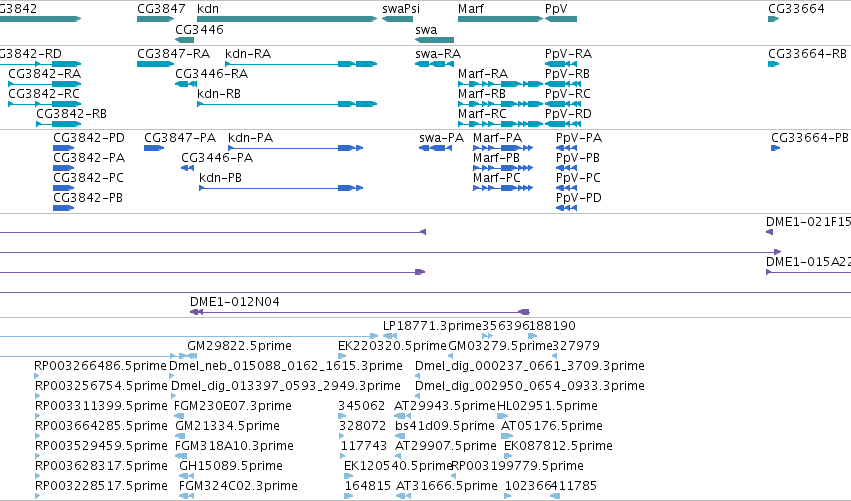Select the CG3446-PA protein label
Viewport: 851px width, 501px height.
217,158
